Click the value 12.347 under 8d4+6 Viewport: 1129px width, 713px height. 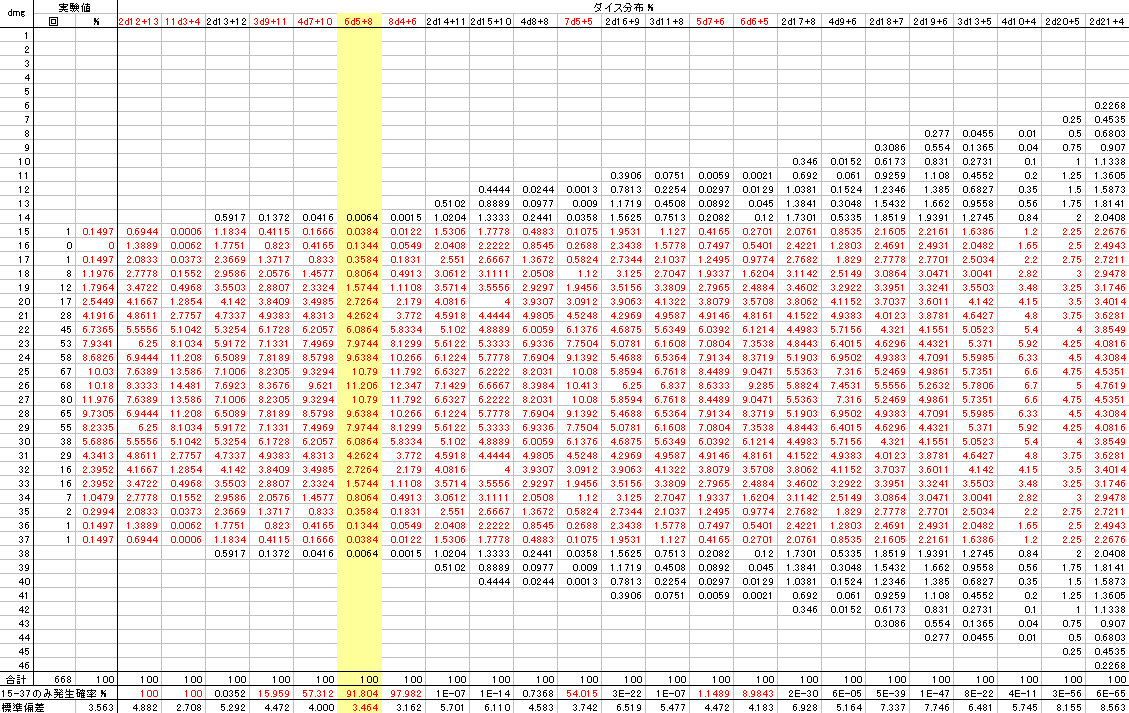pos(402,385)
